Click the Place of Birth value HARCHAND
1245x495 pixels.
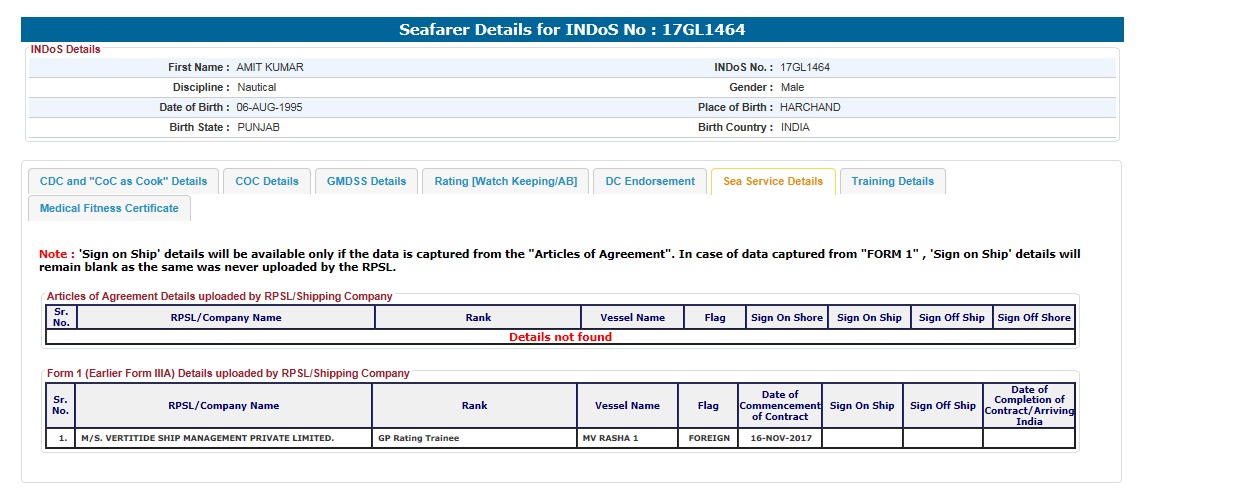pyautogui.click(x=810, y=107)
